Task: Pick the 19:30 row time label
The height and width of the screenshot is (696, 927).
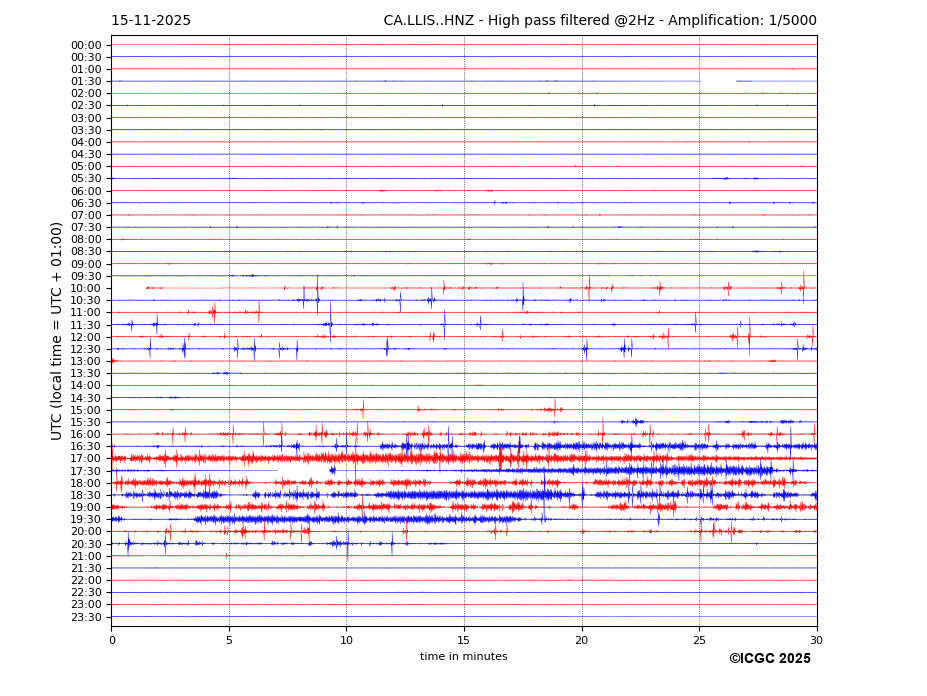Action: pos(85,520)
